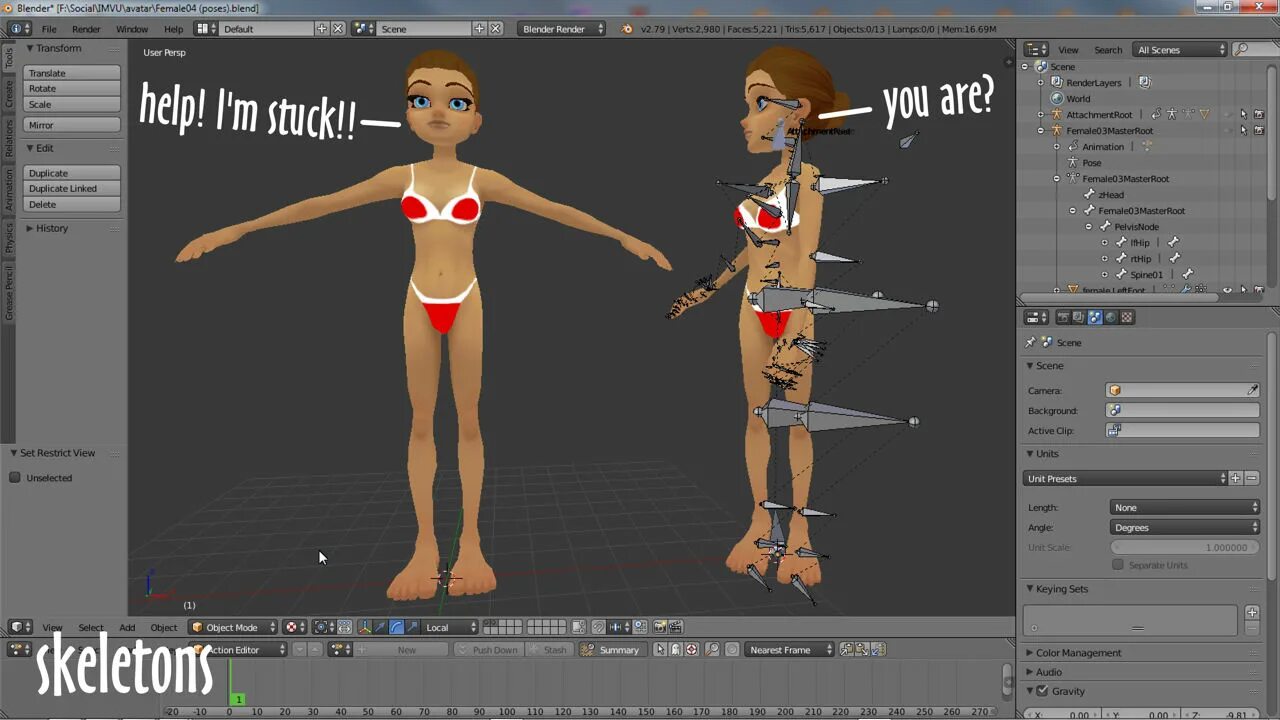Click the Active Clip input field
The image size is (1280, 720).
(1182, 430)
